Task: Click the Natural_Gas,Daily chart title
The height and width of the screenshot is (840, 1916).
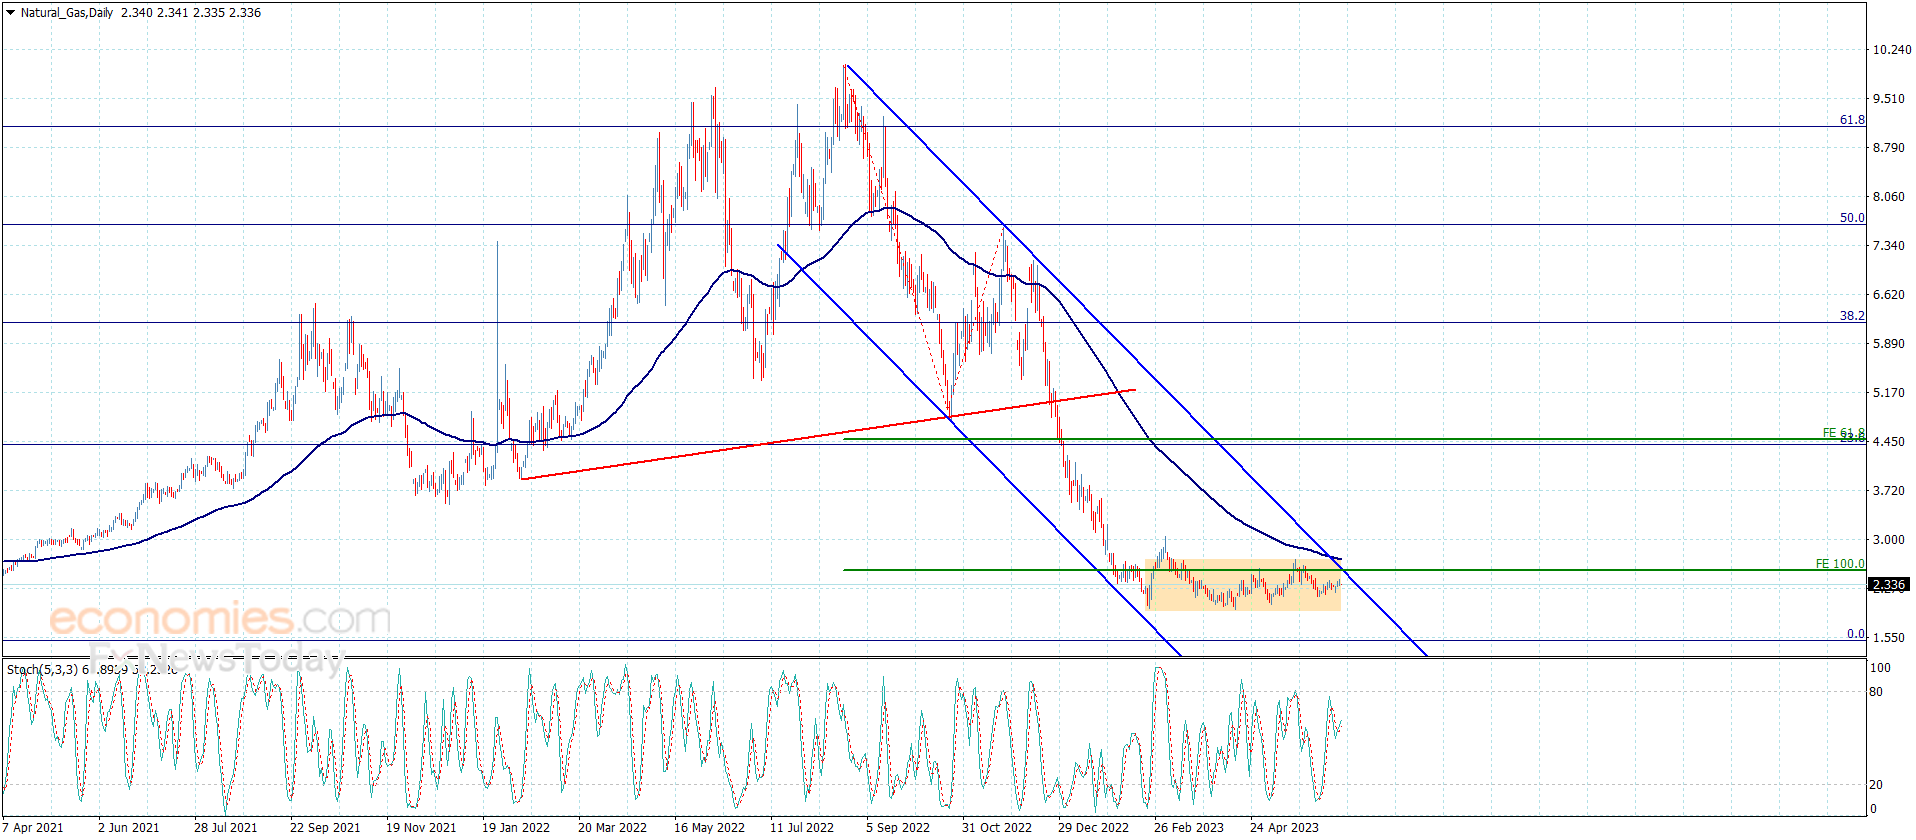Action: [67, 13]
